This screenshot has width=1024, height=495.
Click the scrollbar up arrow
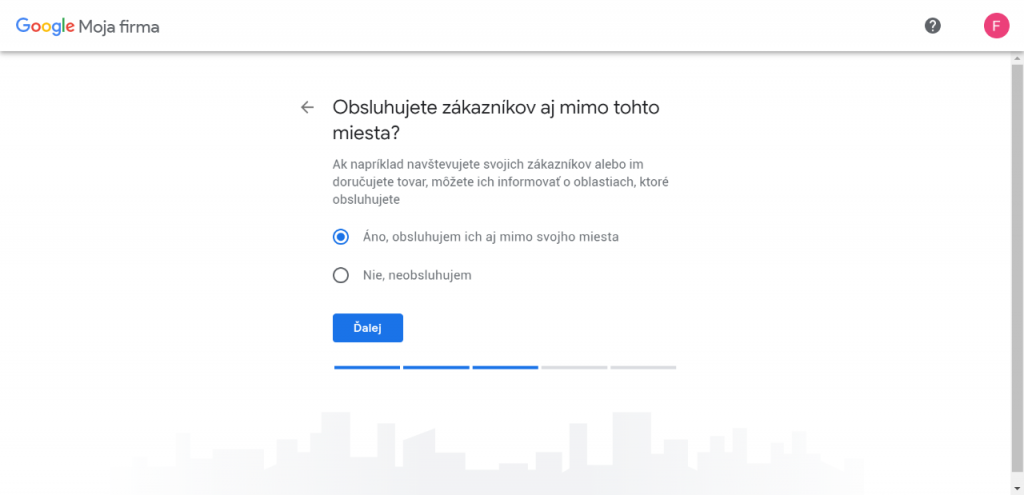[x=1017, y=58]
